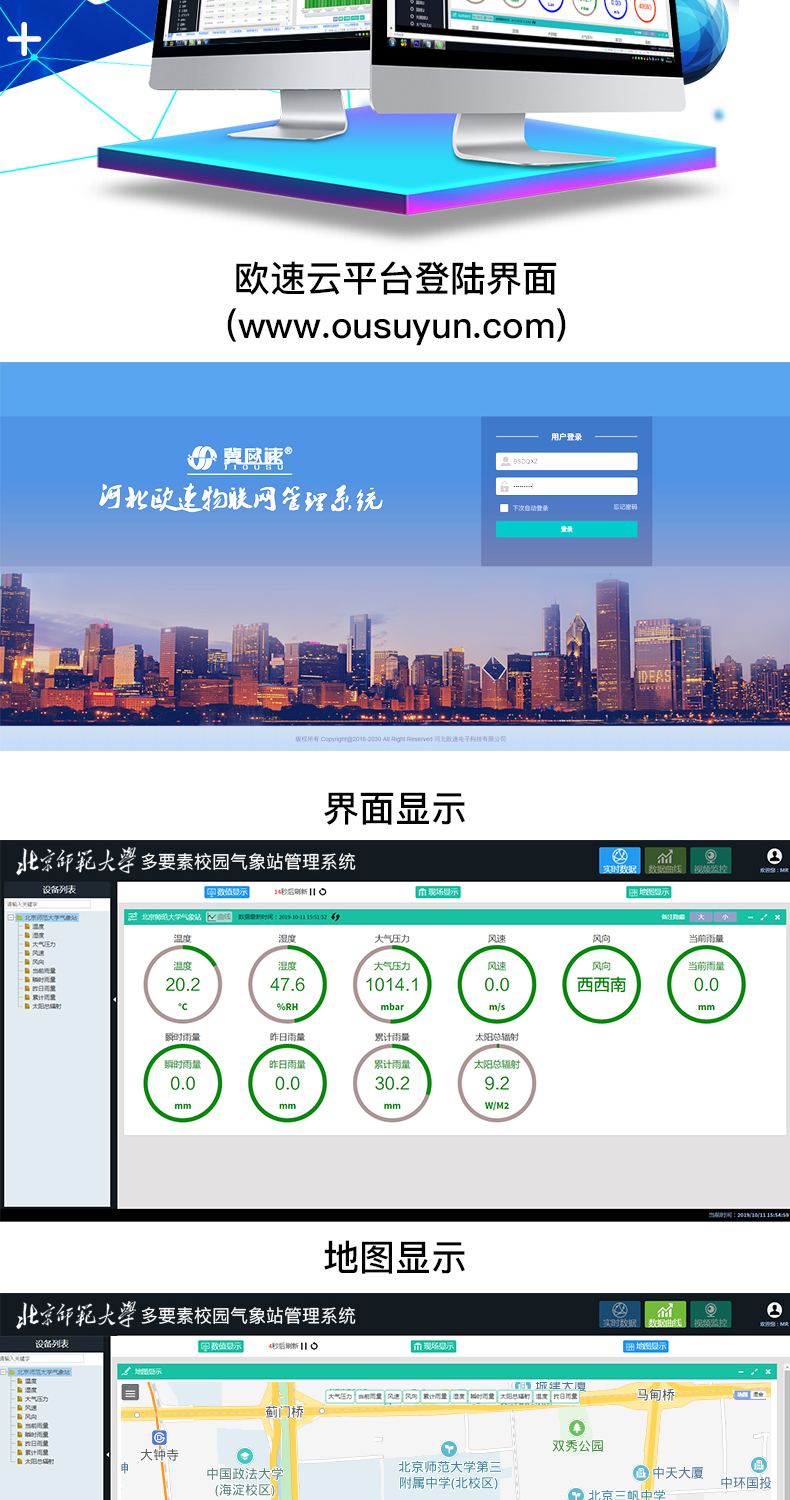
Task: Pause the 14秒 refresh countdown in gauge dashboard
Action: click(x=312, y=892)
